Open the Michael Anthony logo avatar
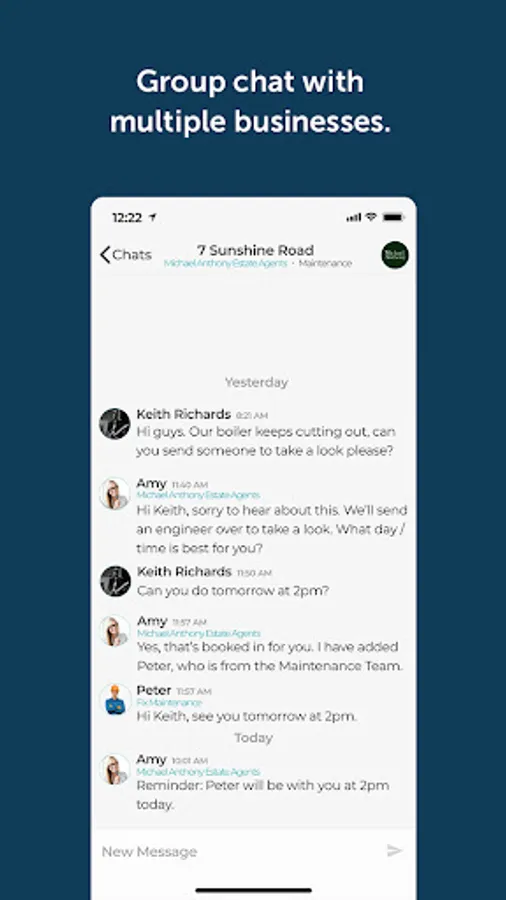This screenshot has height=900, width=506. click(x=395, y=255)
